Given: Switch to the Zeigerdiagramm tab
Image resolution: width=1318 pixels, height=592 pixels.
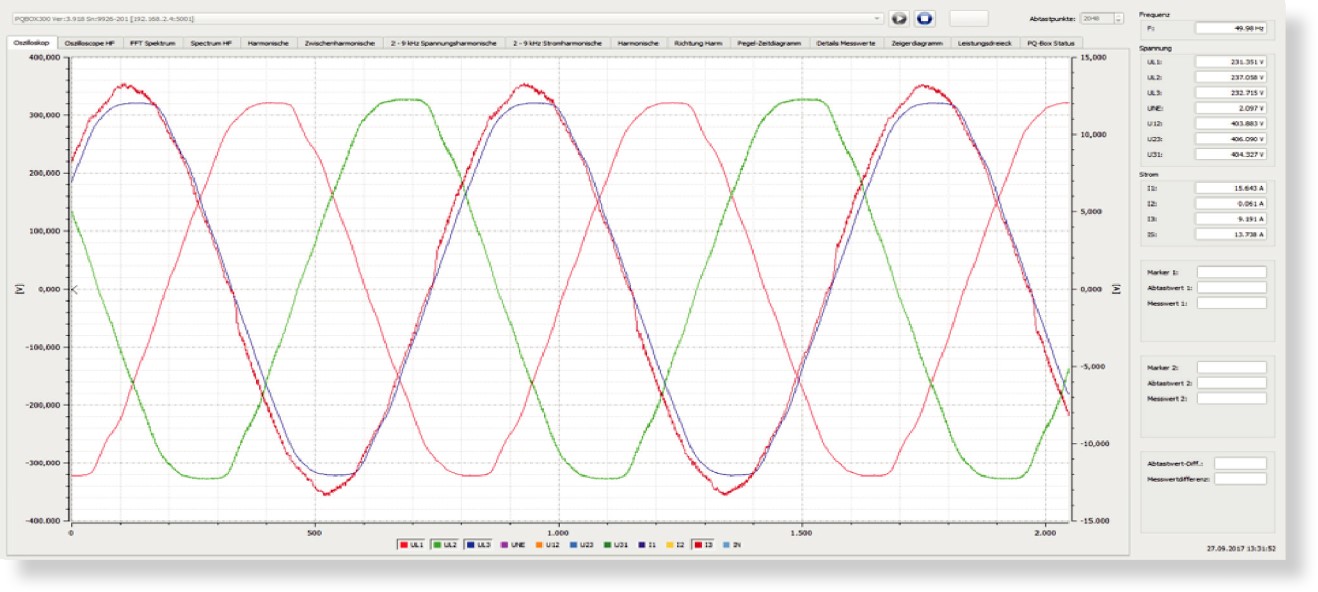Looking at the screenshot, I should [917, 43].
